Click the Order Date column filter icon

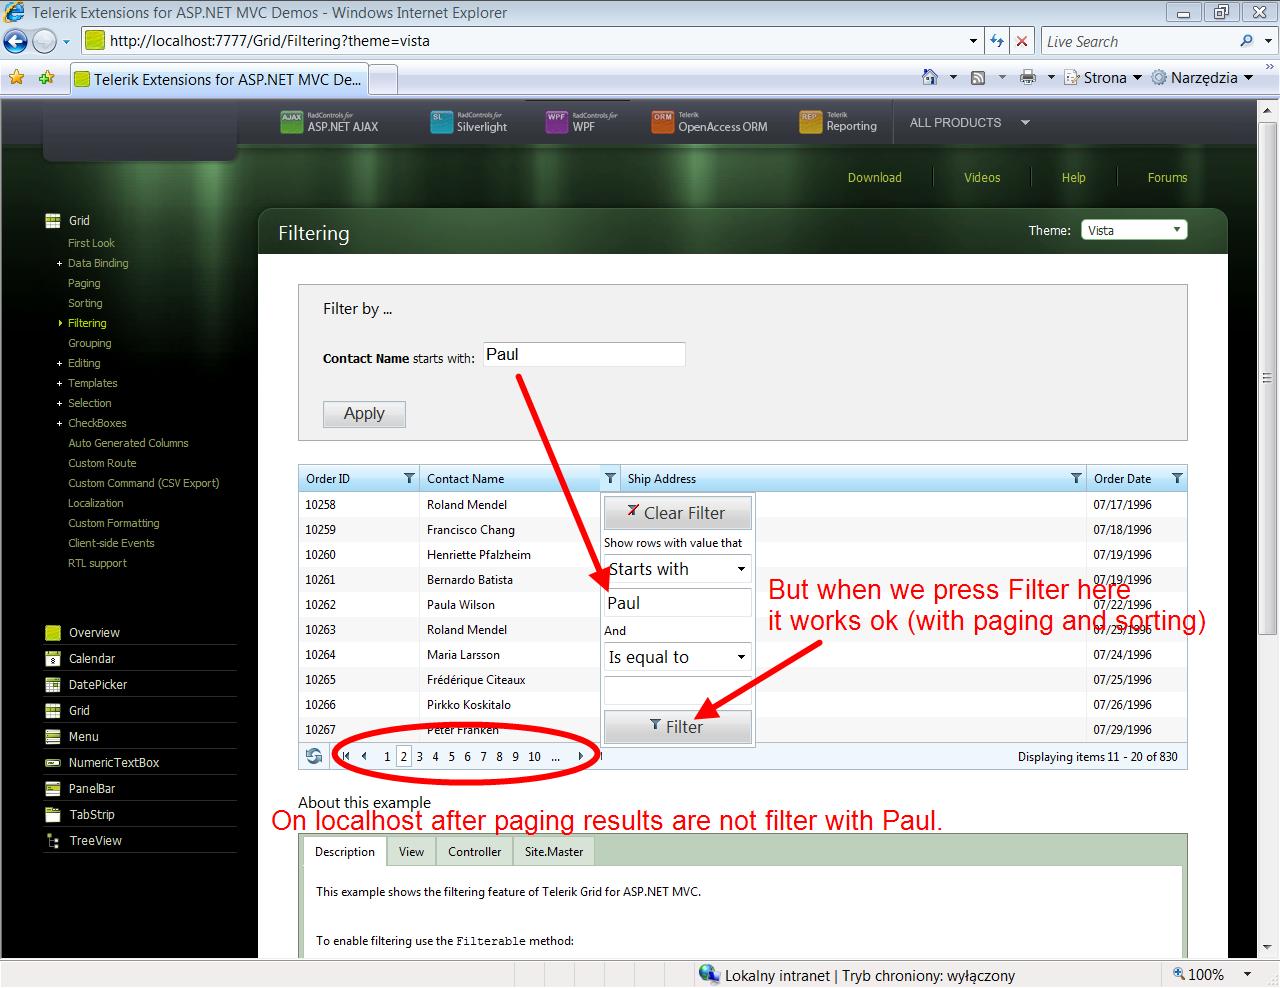pyautogui.click(x=1177, y=478)
